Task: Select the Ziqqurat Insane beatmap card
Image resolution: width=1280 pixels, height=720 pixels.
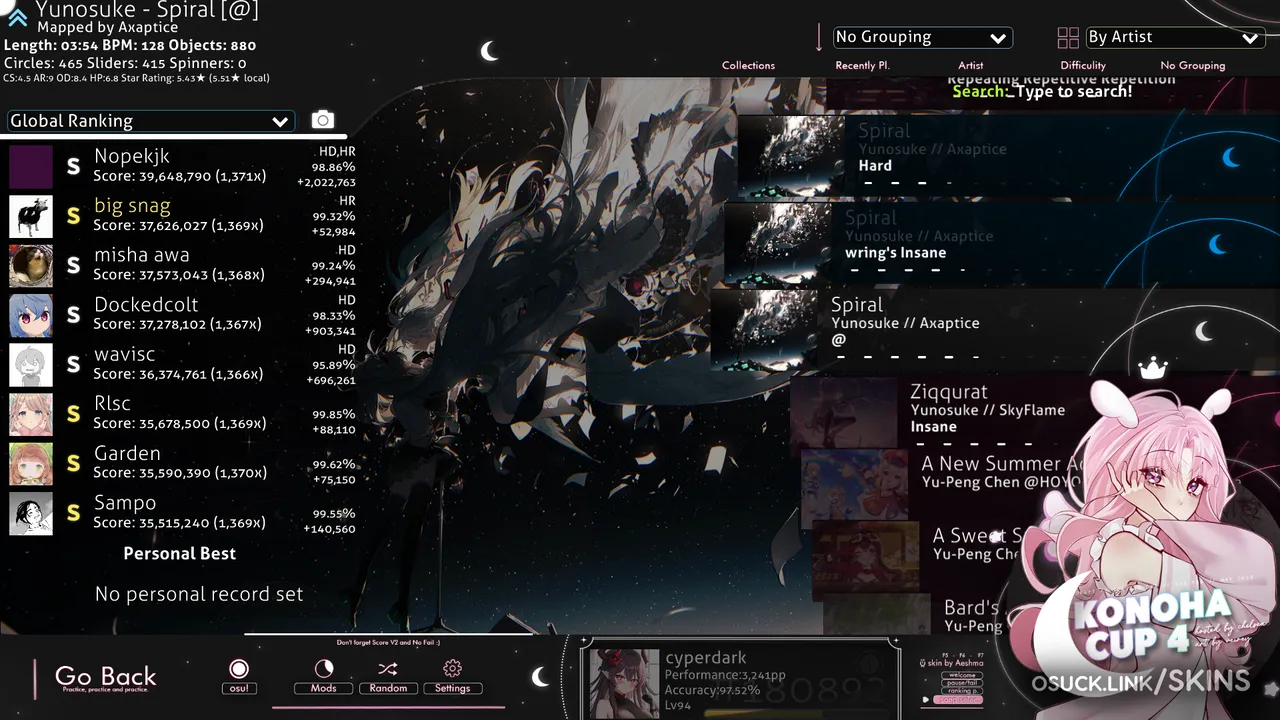Action: point(940,410)
